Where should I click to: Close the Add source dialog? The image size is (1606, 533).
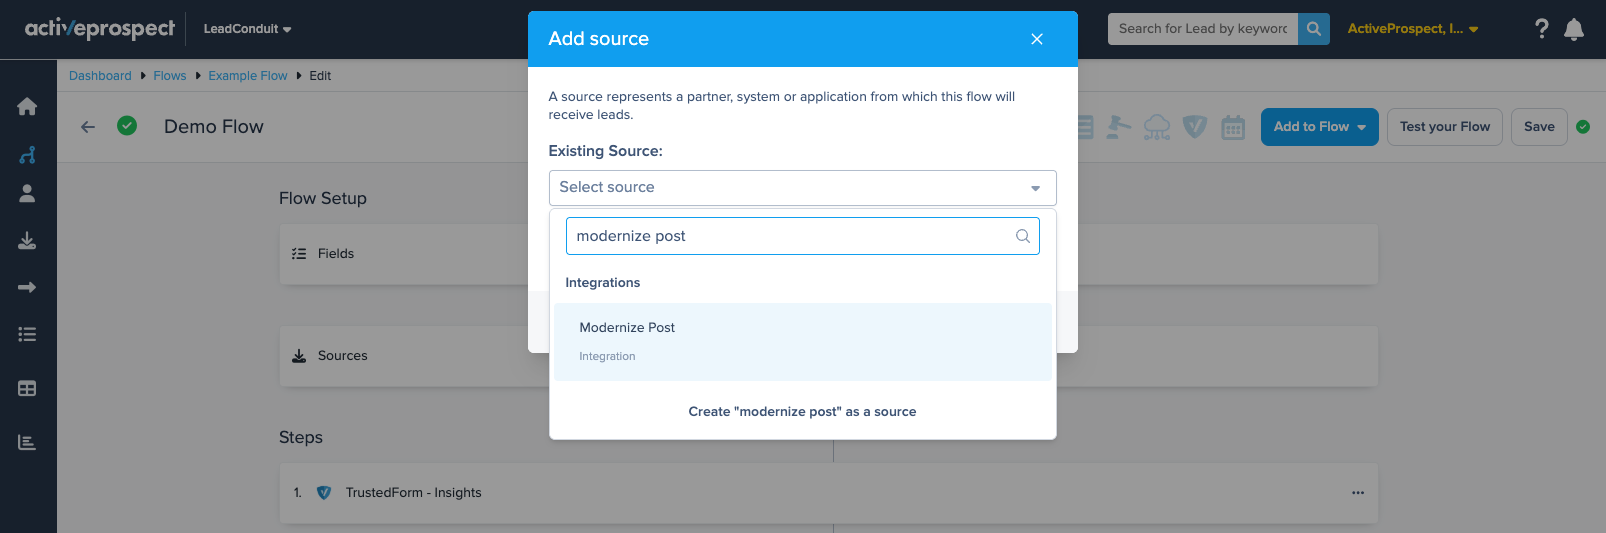coord(1037,39)
